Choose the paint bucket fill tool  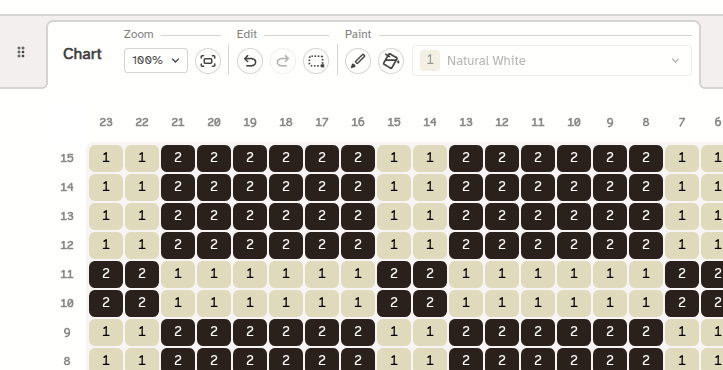click(391, 61)
